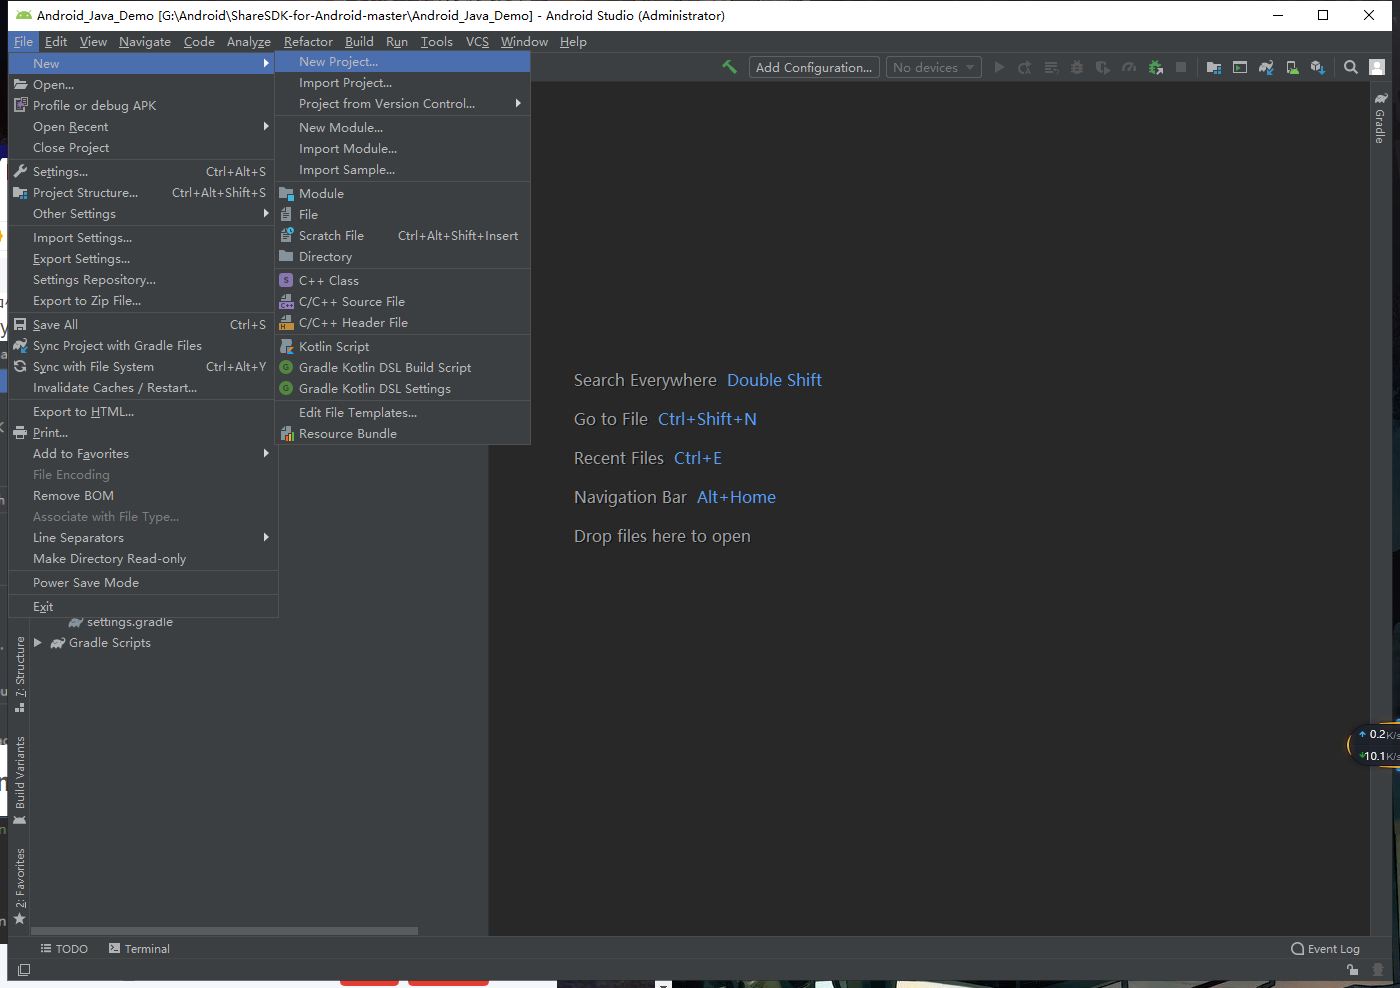Click Sync Project with Gradle Files toolbar icon
The height and width of the screenshot is (988, 1400).
point(1266,67)
